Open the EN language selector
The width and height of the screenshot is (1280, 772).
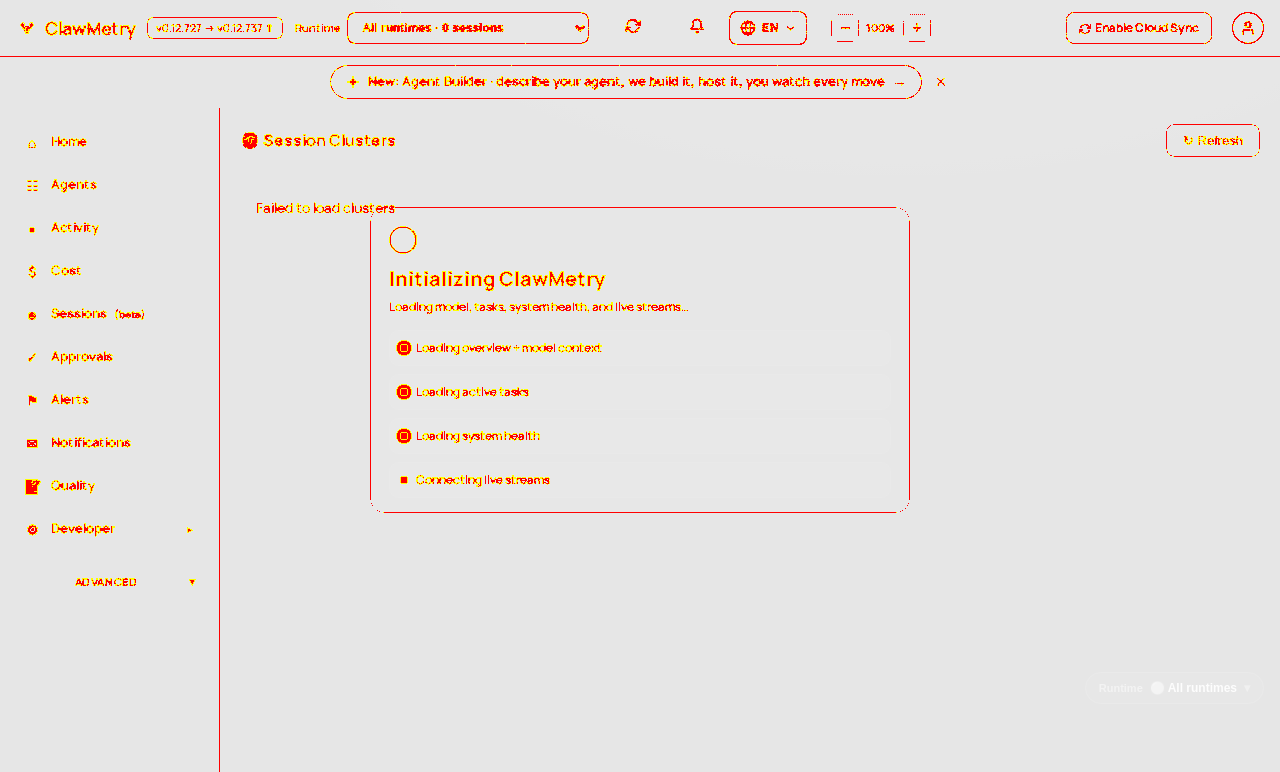tap(768, 28)
